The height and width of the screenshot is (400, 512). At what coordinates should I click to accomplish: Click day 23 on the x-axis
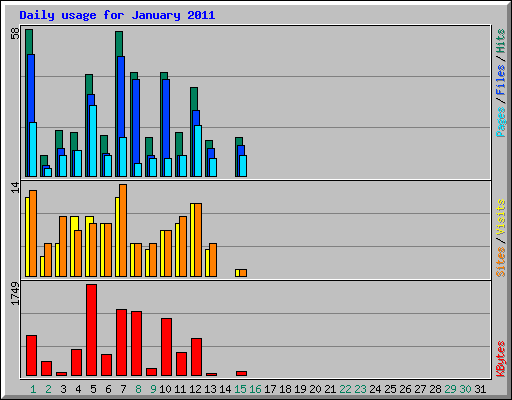360,389
